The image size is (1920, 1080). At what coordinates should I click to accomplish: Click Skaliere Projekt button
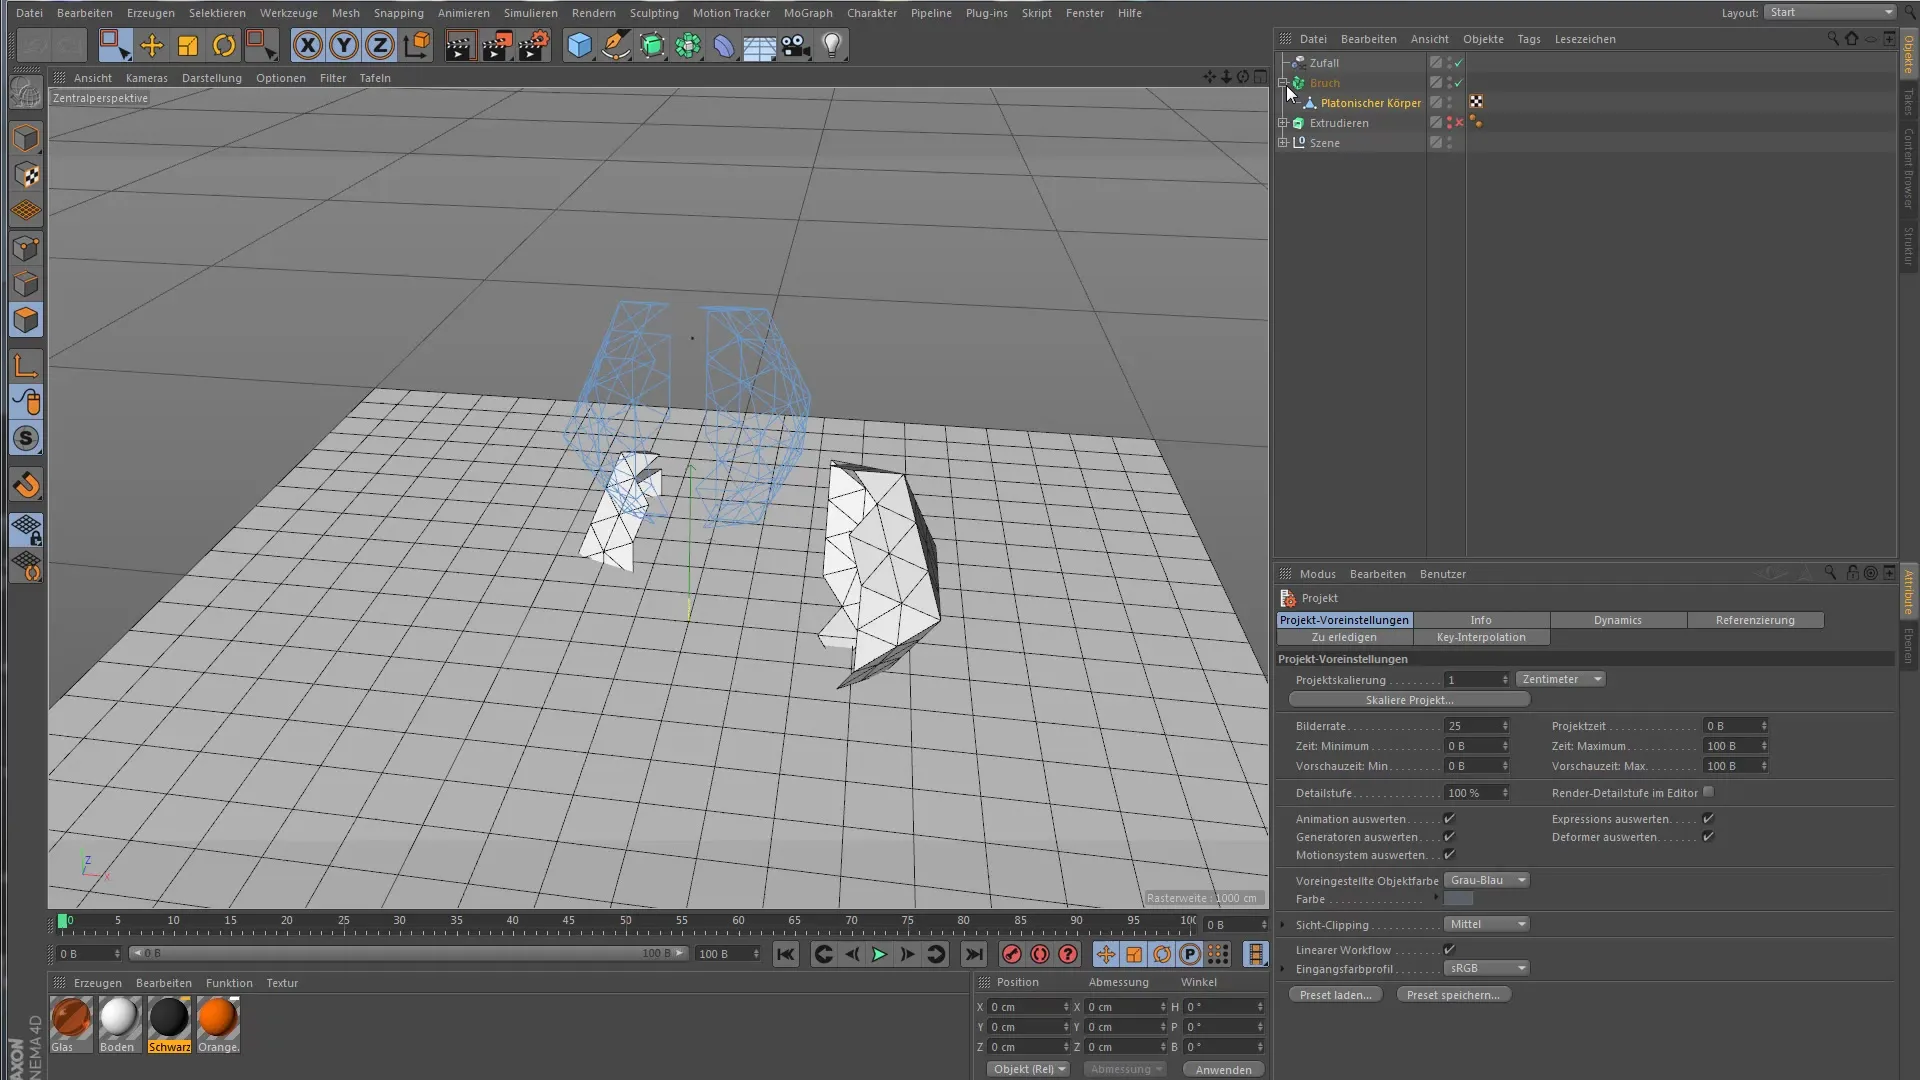[x=1409, y=700]
